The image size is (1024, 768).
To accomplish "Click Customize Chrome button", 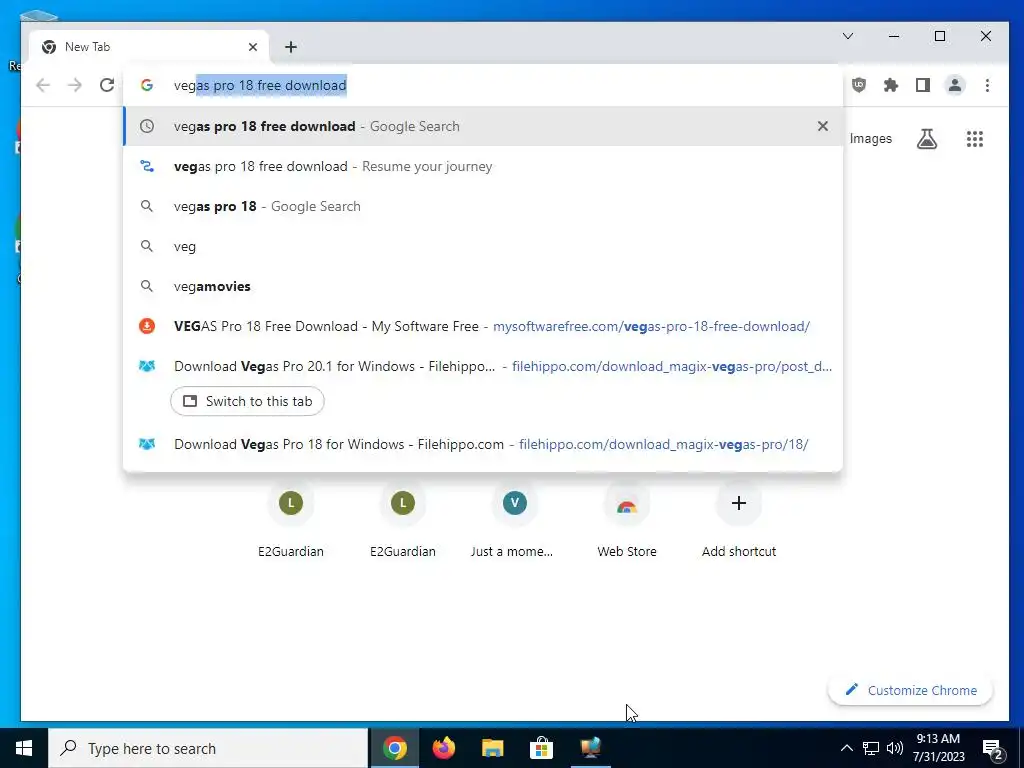I will click(910, 690).
